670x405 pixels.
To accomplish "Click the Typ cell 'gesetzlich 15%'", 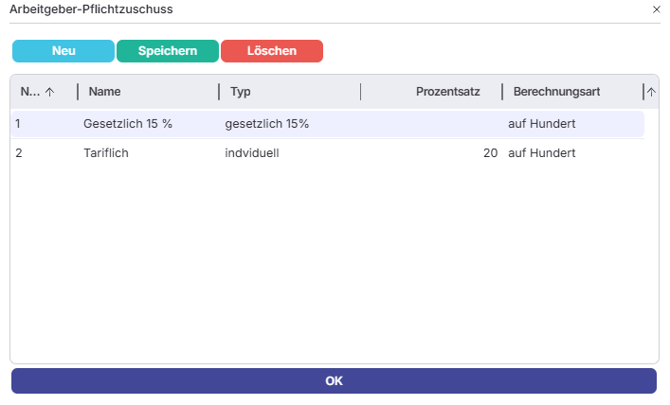I will [267, 124].
